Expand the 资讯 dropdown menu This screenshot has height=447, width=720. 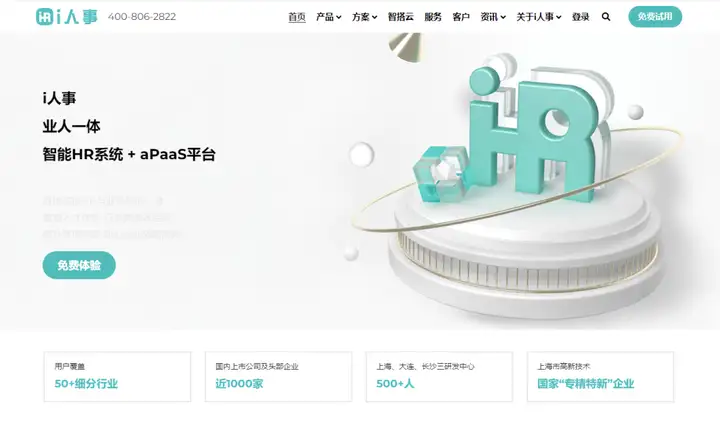(x=493, y=17)
